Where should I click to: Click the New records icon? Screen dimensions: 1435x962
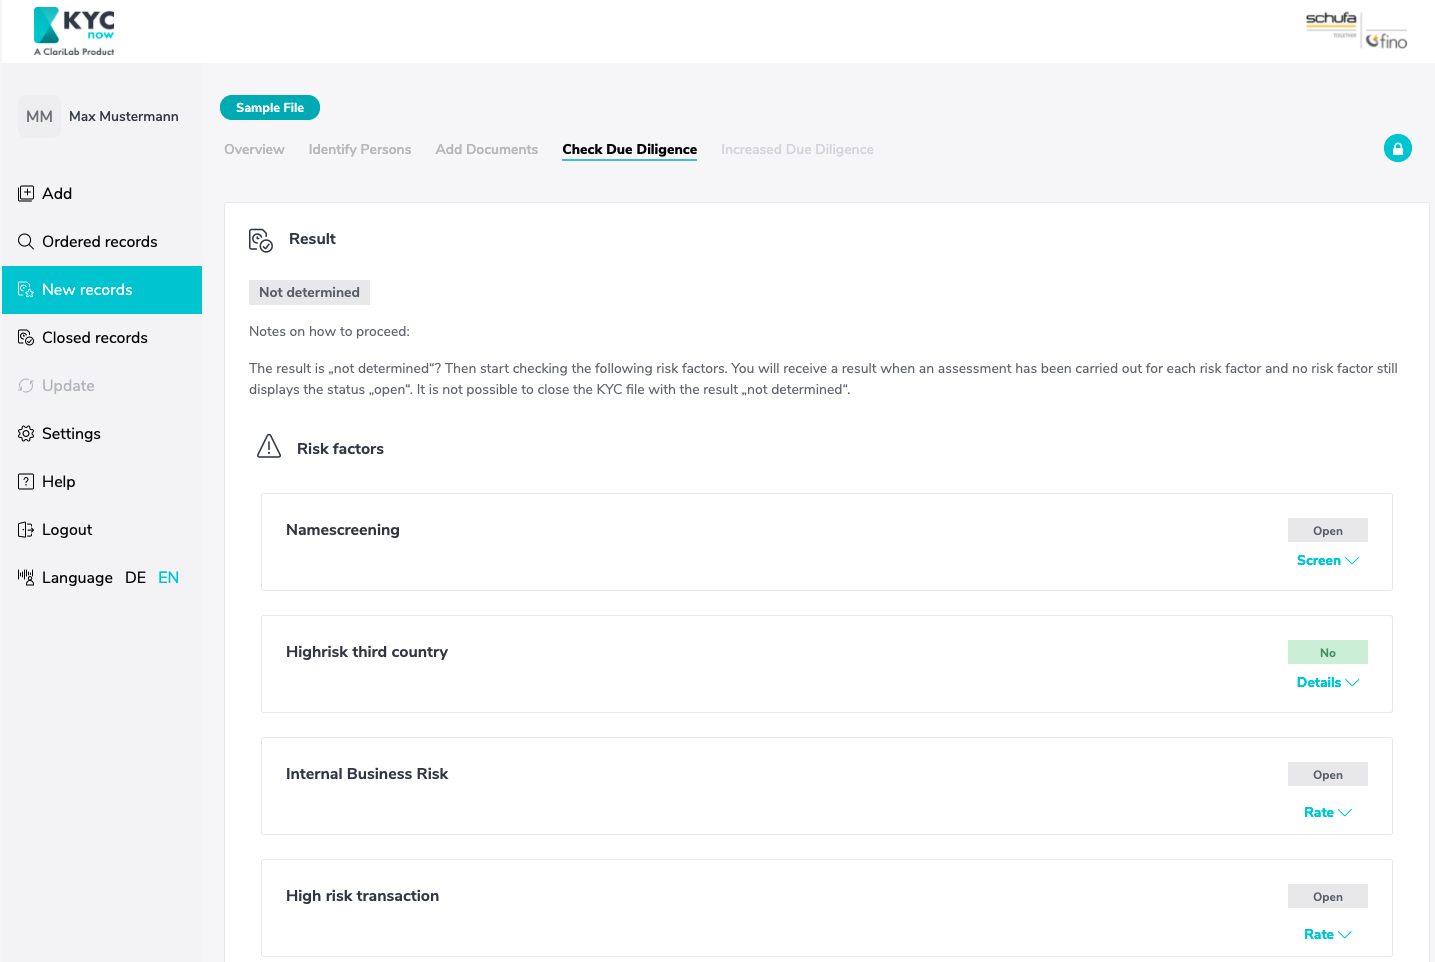tap(26, 289)
